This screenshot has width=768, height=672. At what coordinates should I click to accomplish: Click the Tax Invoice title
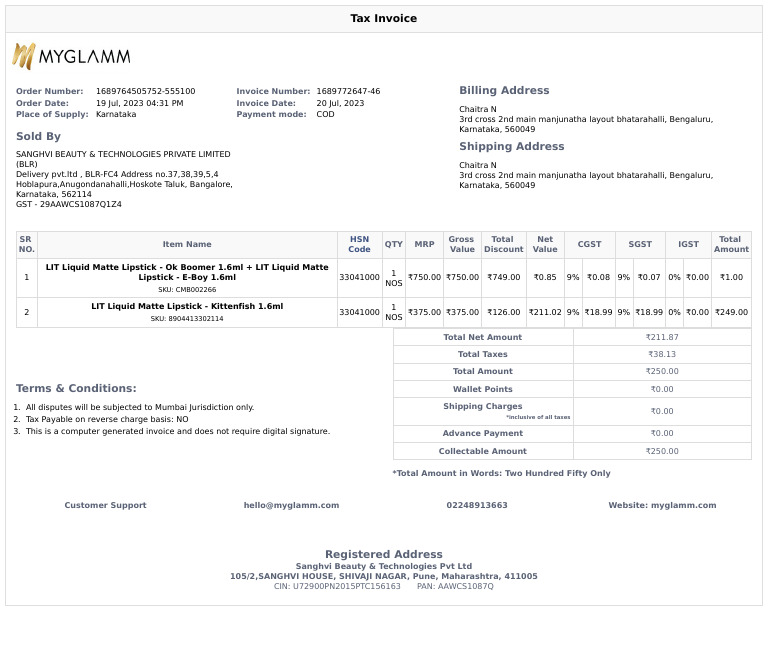pyautogui.click(x=384, y=19)
